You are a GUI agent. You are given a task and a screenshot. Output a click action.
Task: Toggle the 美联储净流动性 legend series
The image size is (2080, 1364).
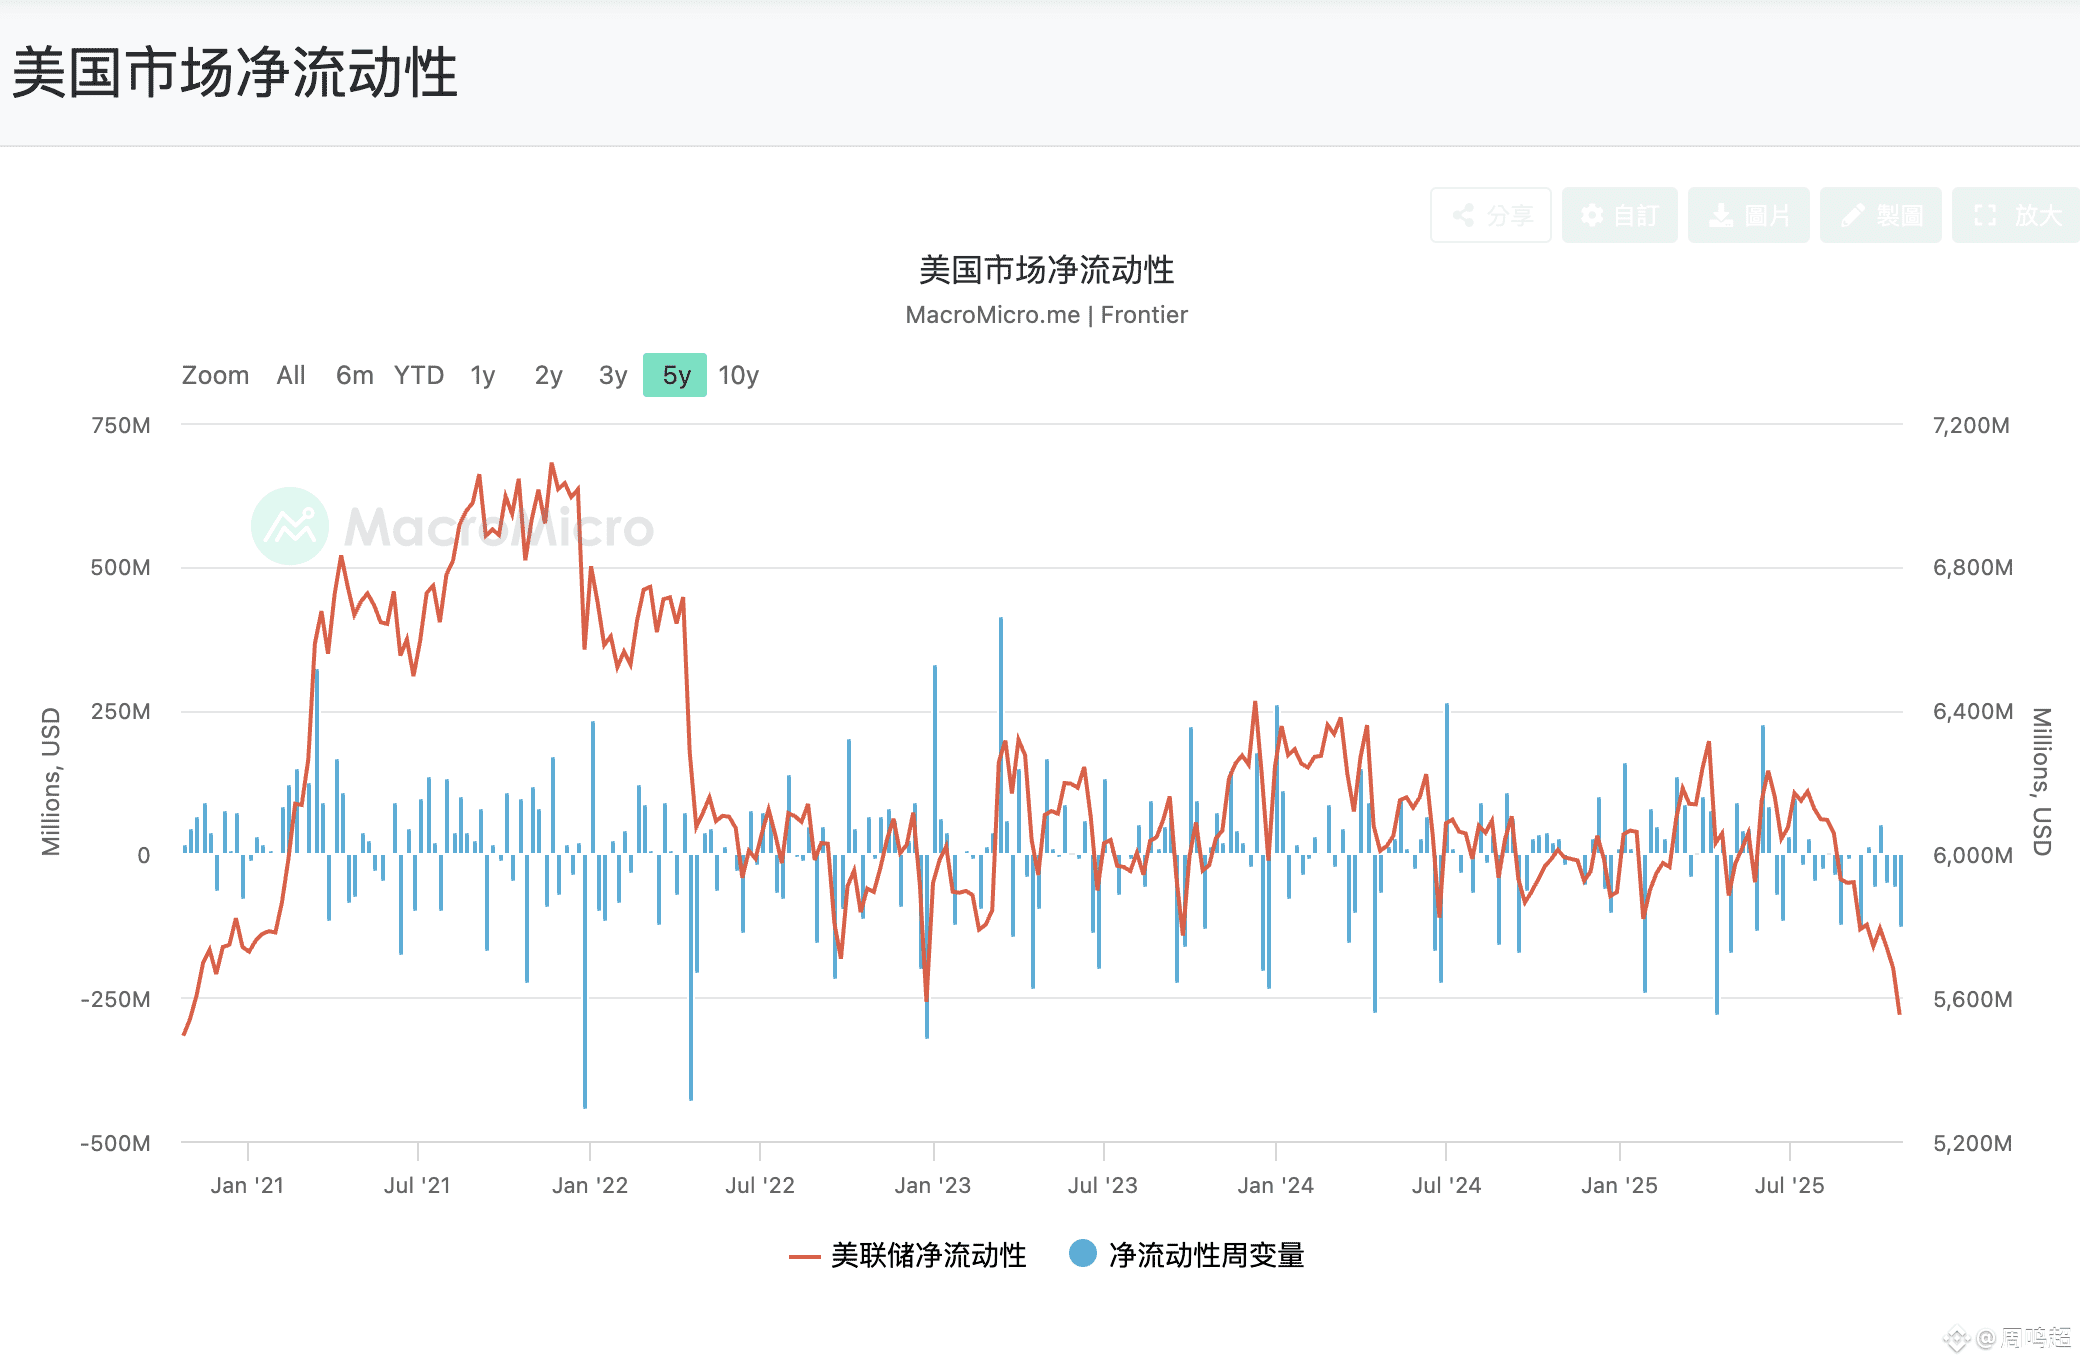click(x=928, y=1255)
